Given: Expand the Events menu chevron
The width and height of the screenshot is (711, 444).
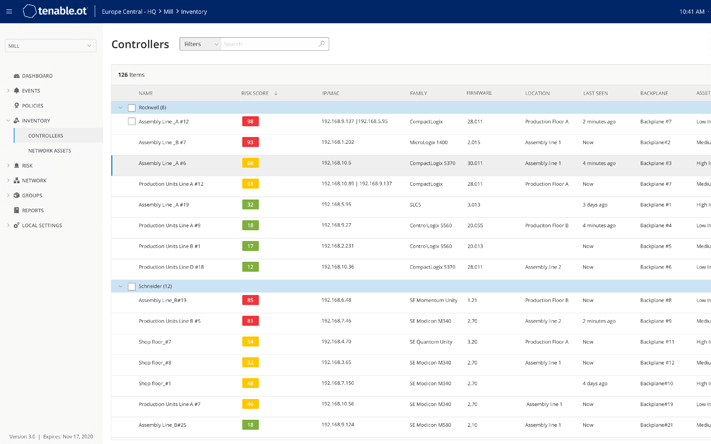Looking at the screenshot, I should [x=8, y=91].
